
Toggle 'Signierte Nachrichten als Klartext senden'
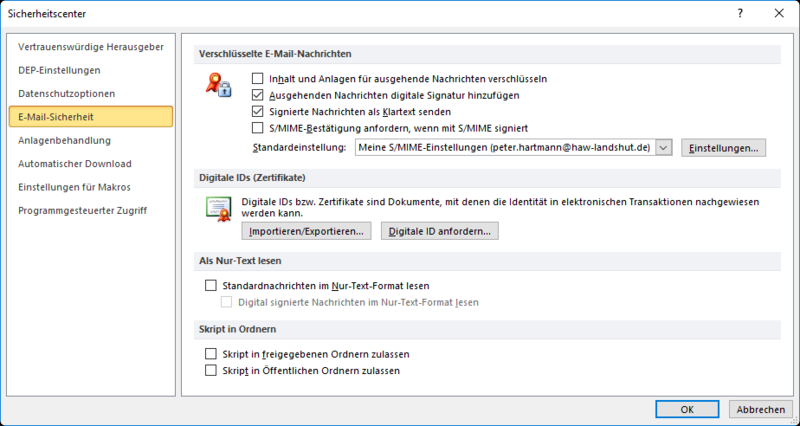(258, 112)
